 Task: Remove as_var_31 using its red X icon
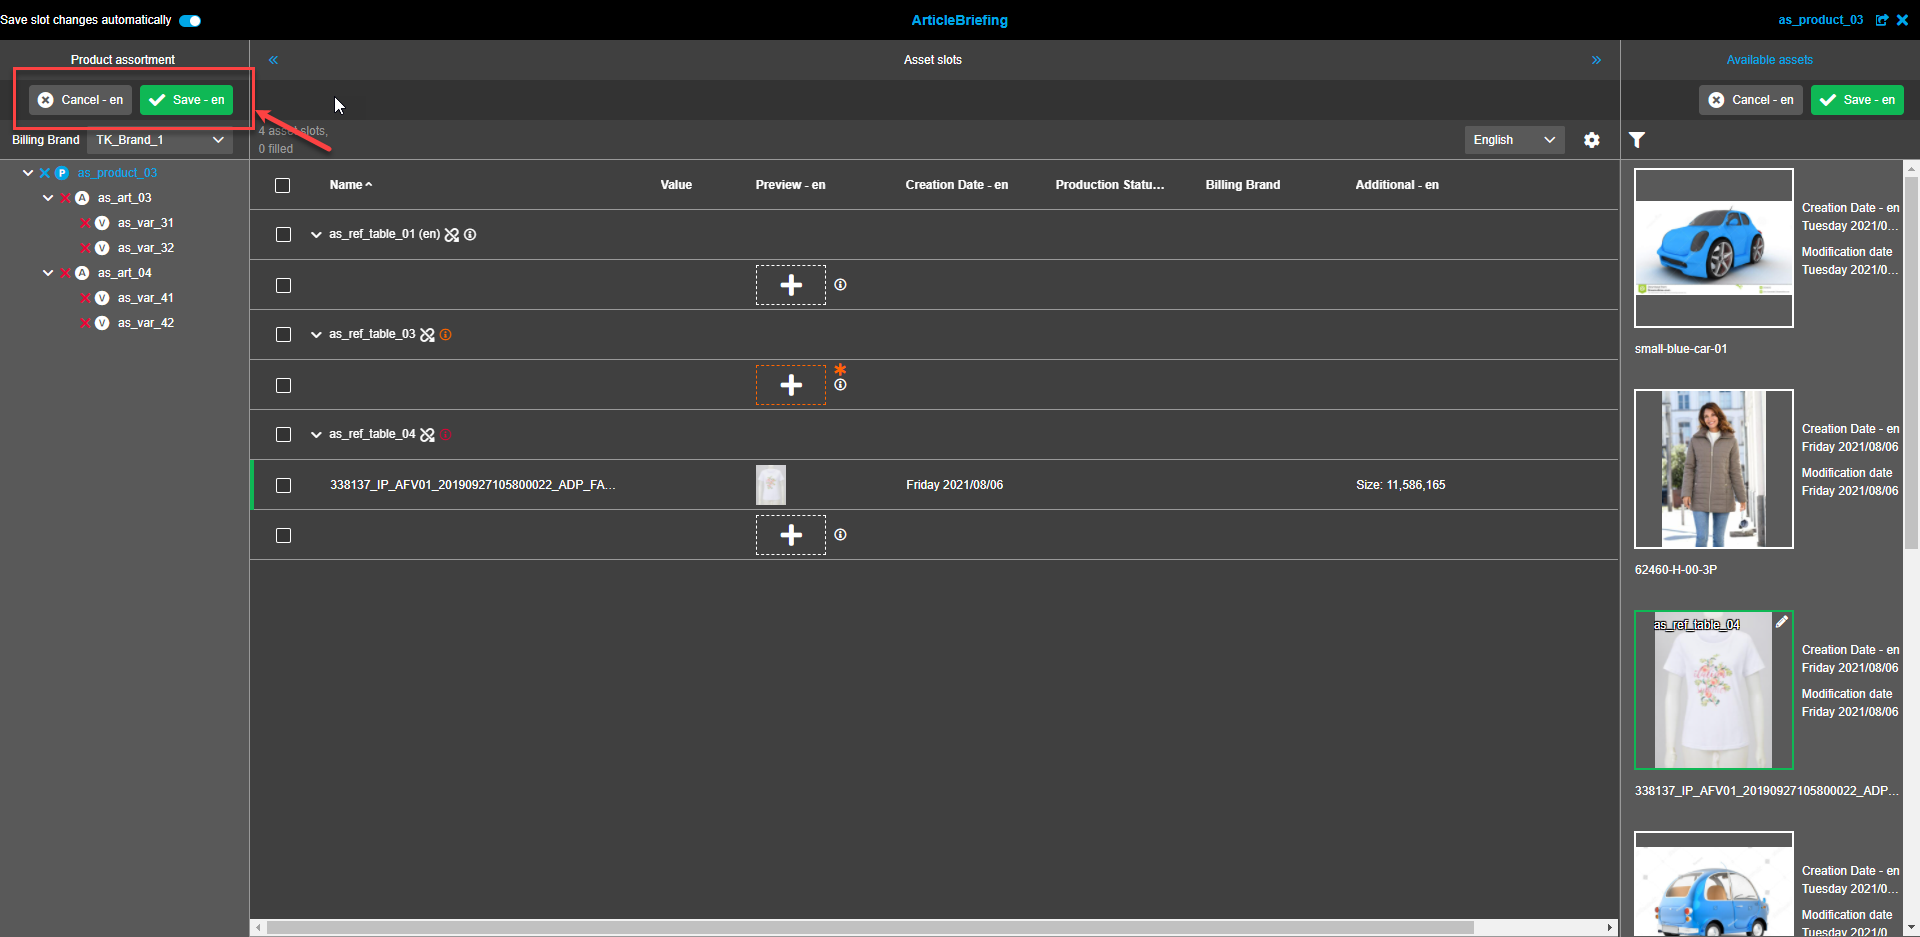coord(86,222)
